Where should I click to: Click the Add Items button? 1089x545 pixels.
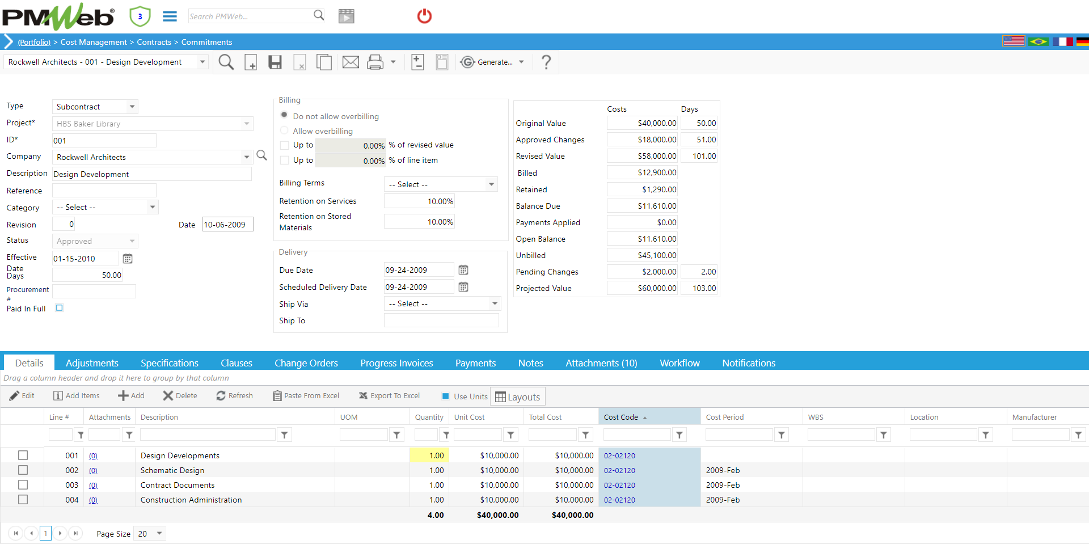point(76,396)
